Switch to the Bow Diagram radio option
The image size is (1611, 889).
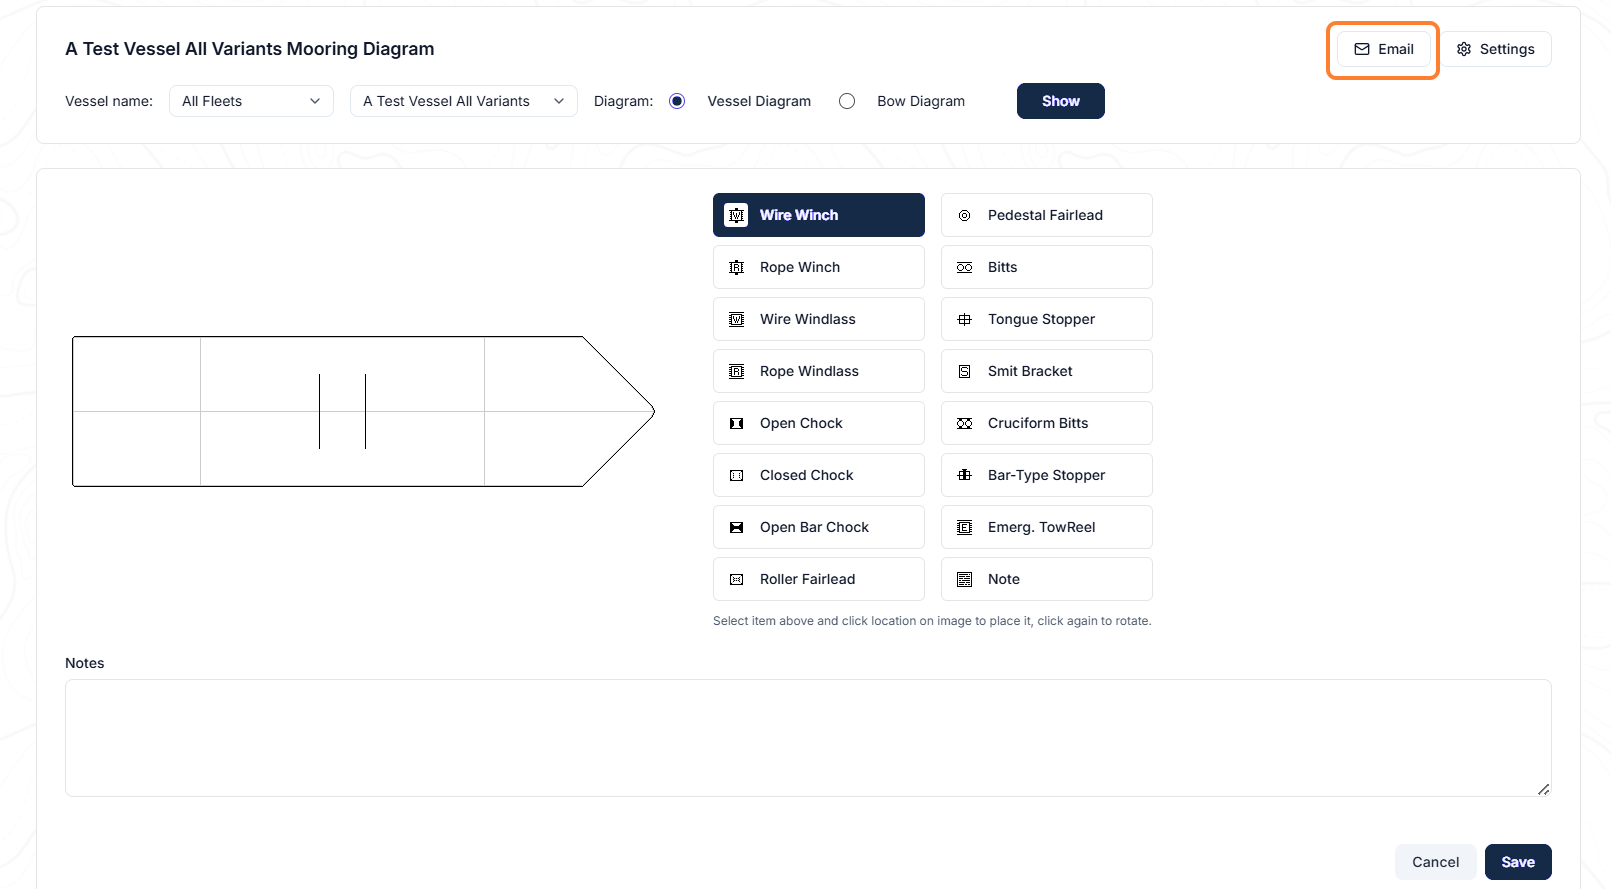click(x=847, y=101)
